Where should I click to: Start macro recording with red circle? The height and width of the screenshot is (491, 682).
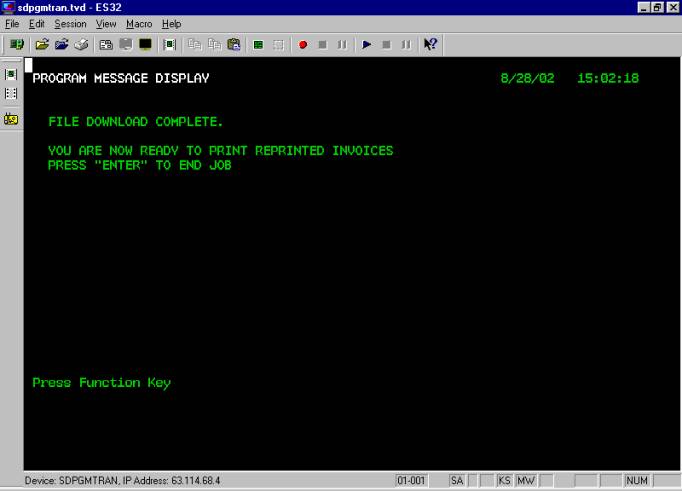tap(303, 44)
